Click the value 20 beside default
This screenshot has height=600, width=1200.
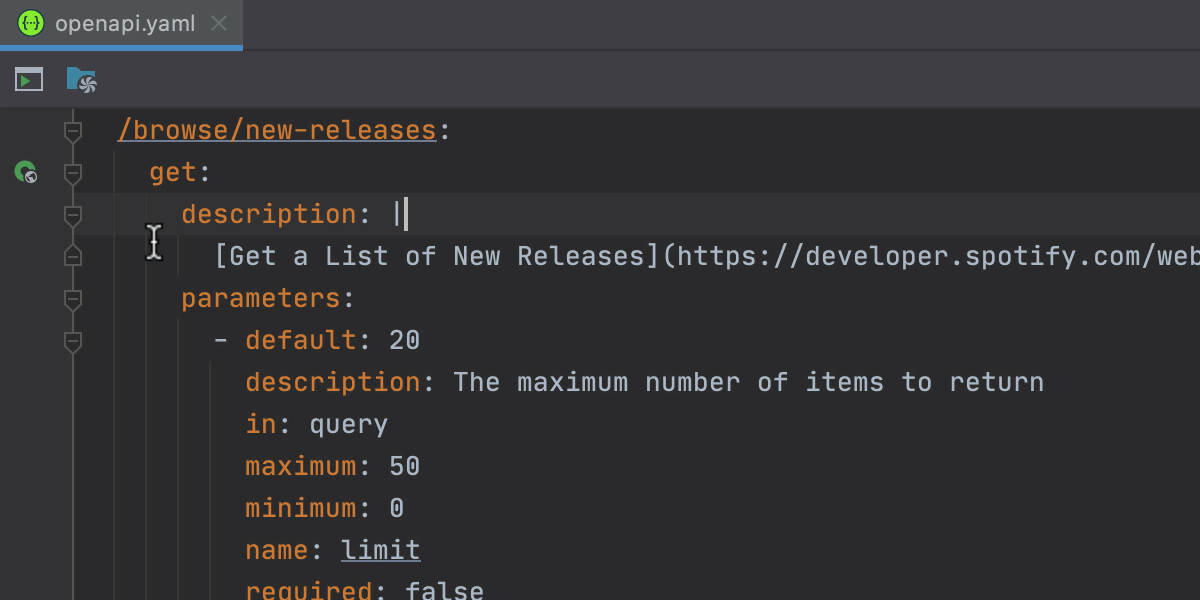404,339
